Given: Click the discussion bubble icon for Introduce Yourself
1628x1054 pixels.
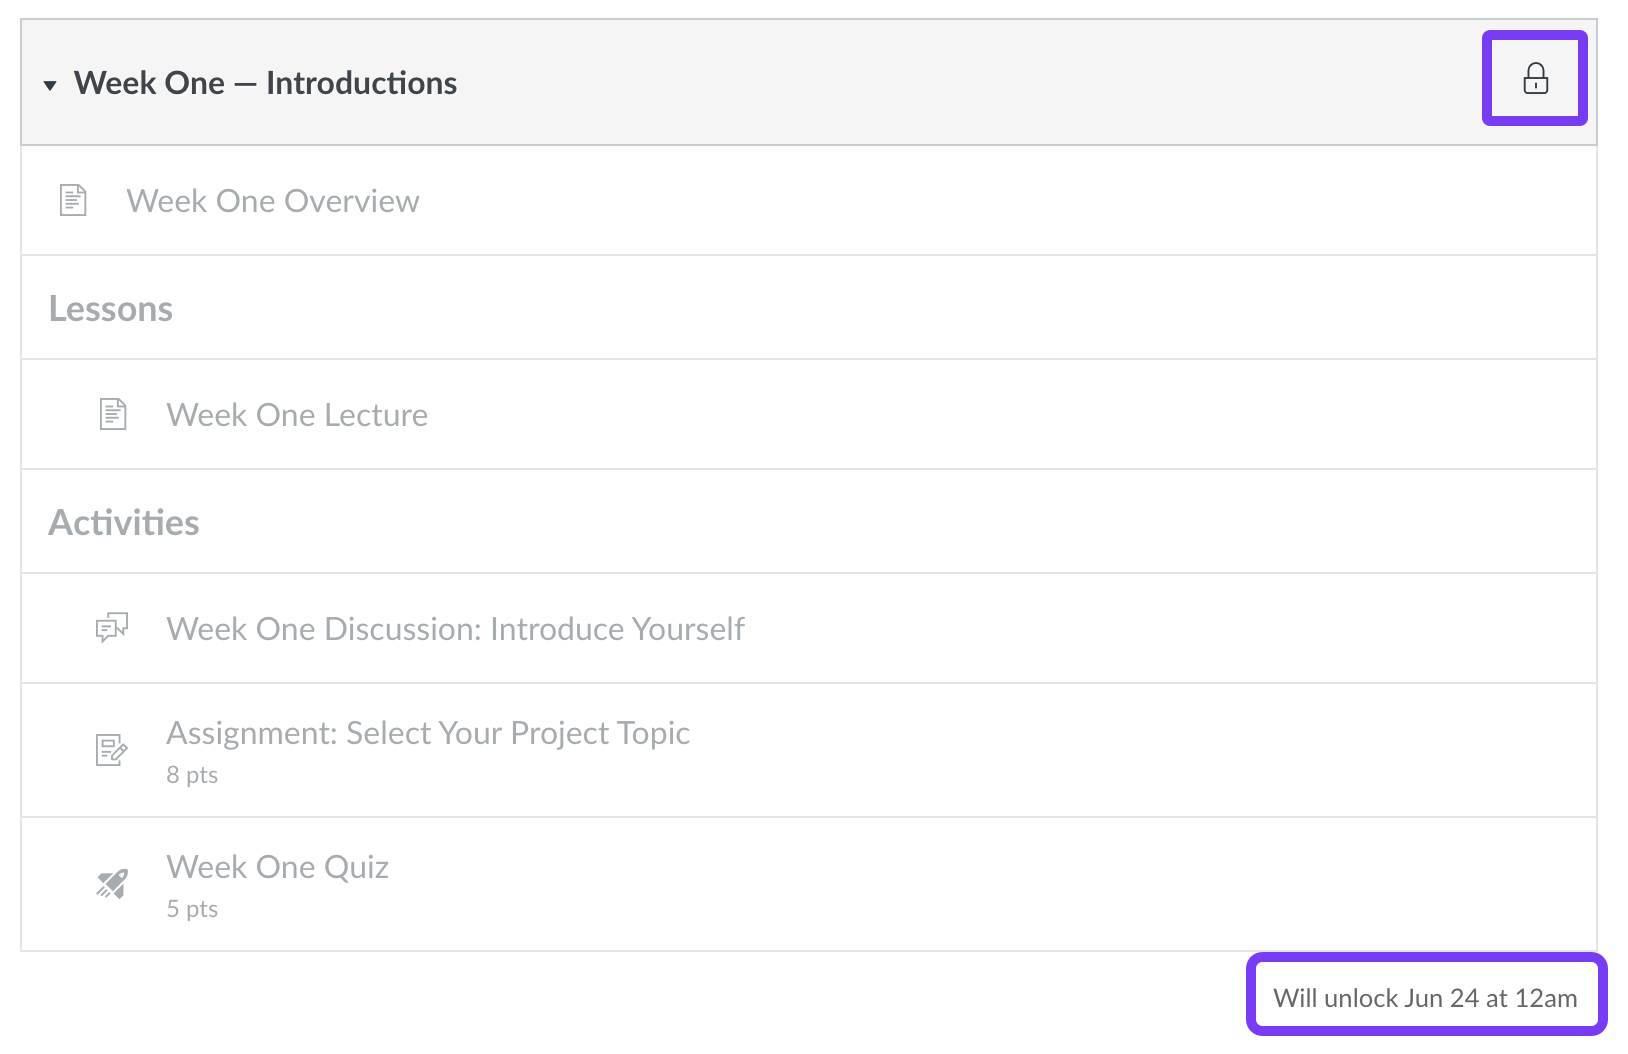Looking at the screenshot, I should [x=110, y=628].
